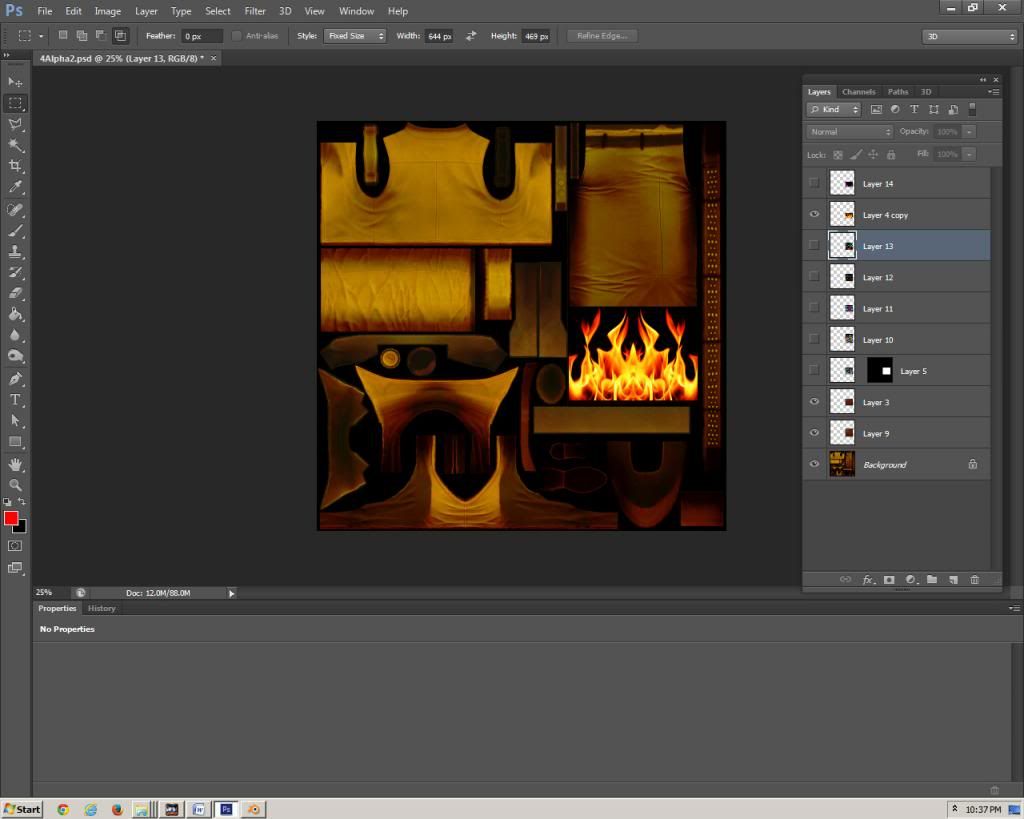Select the Zoom tool in toolbar
The height and width of the screenshot is (819, 1024).
tap(15, 485)
